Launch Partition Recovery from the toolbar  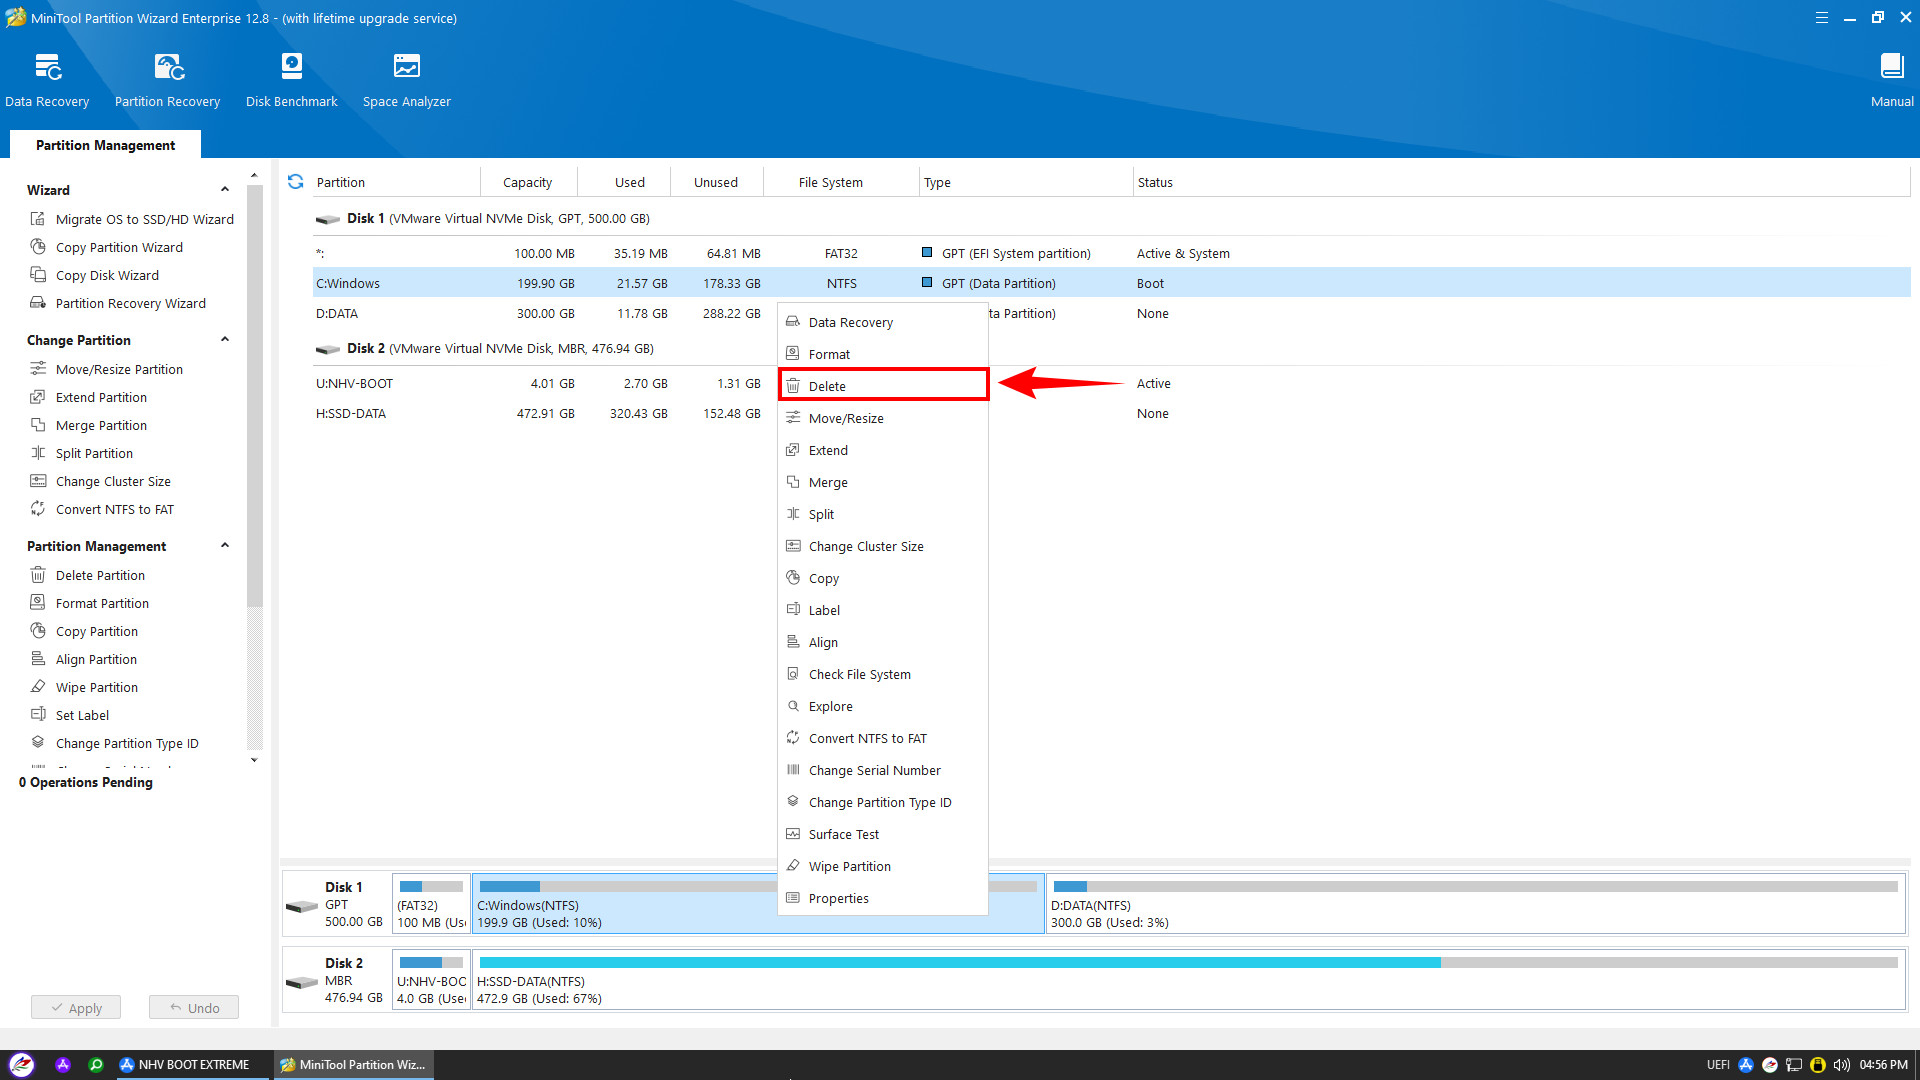tap(167, 67)
